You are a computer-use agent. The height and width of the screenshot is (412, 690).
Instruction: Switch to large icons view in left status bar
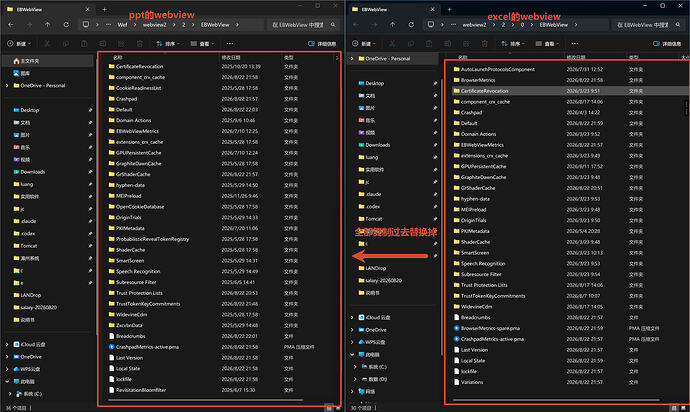pos(339,408)
